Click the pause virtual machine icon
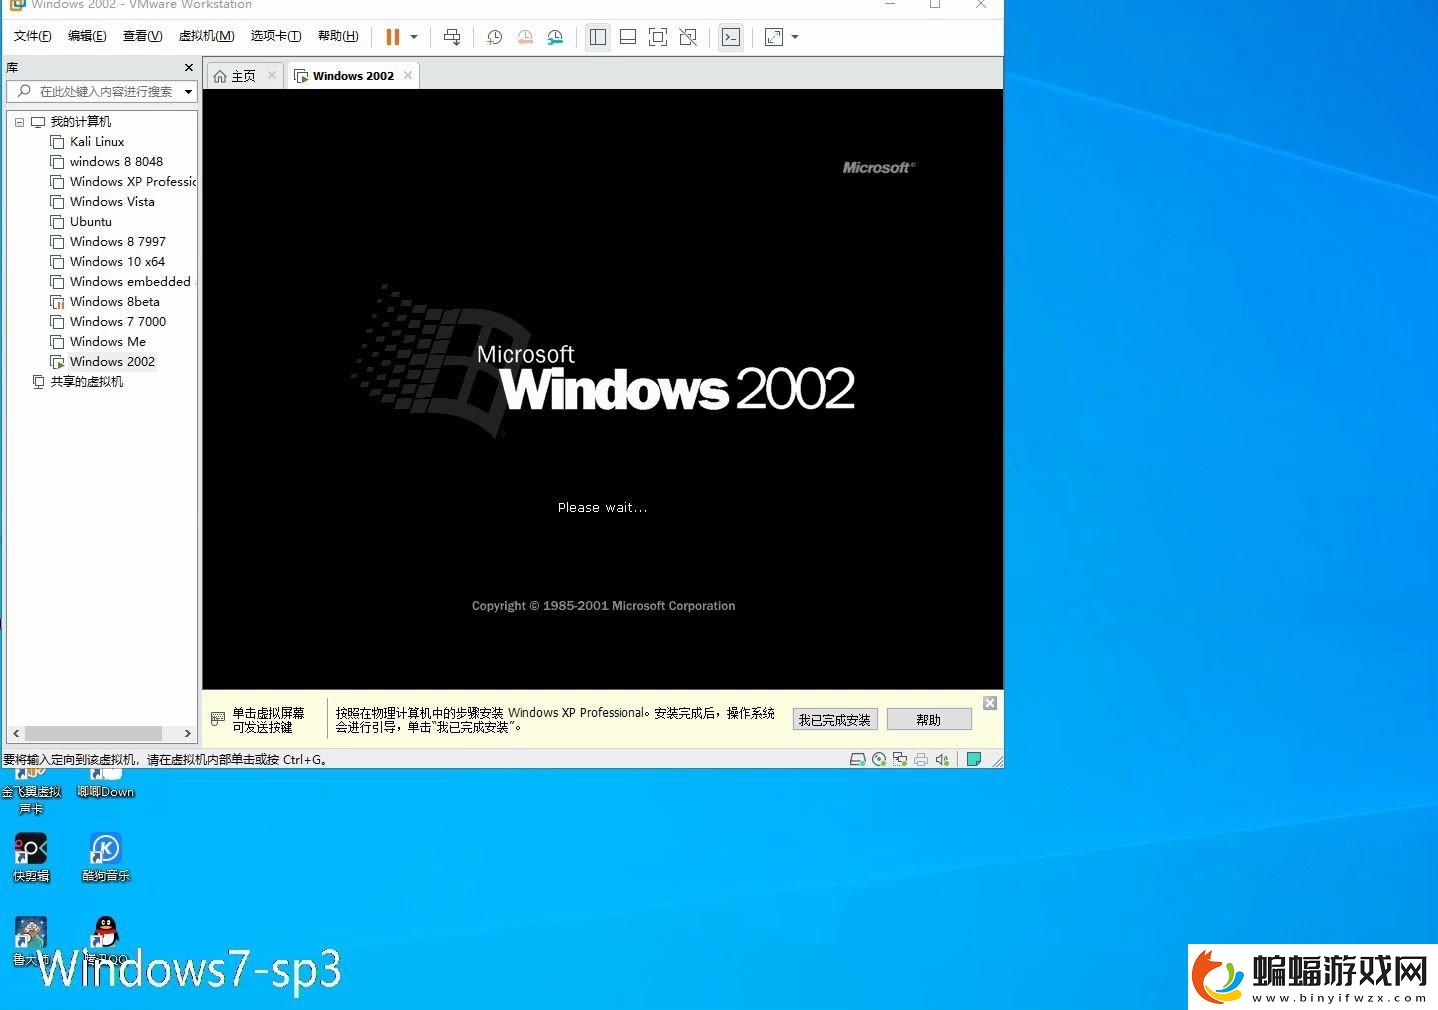The height and width of the screenshot is (1010, 1438). [393, 37]
